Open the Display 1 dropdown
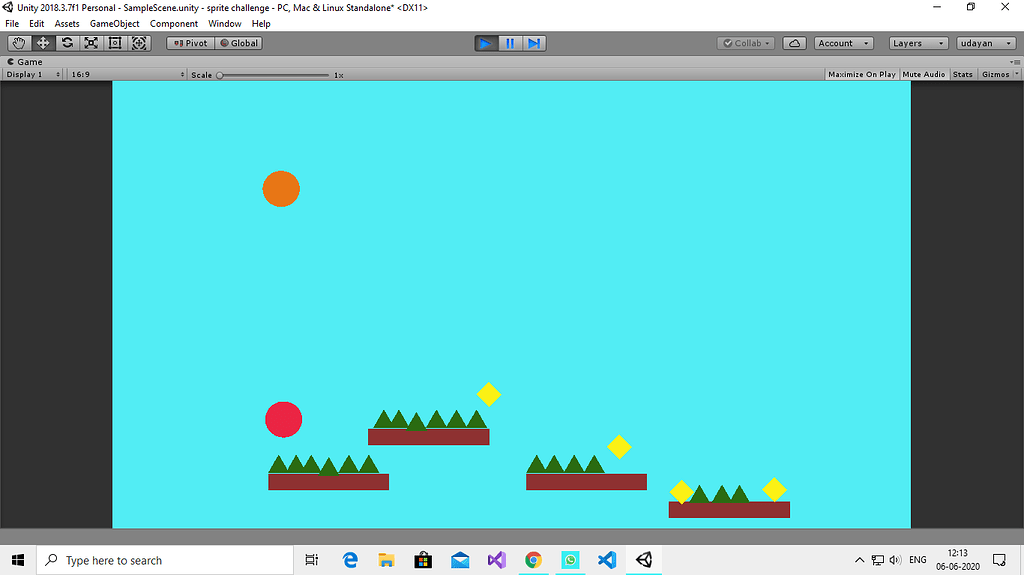This screenshot has width=1024, height=575. [33, 74]
